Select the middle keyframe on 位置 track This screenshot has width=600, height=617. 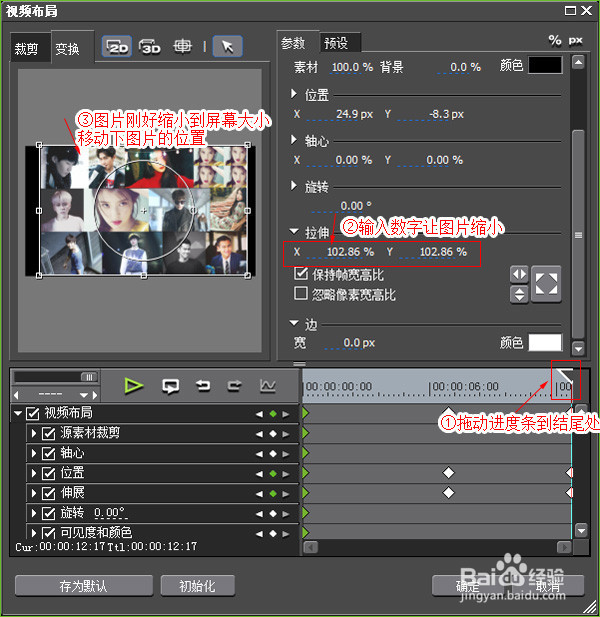[448, 472]
